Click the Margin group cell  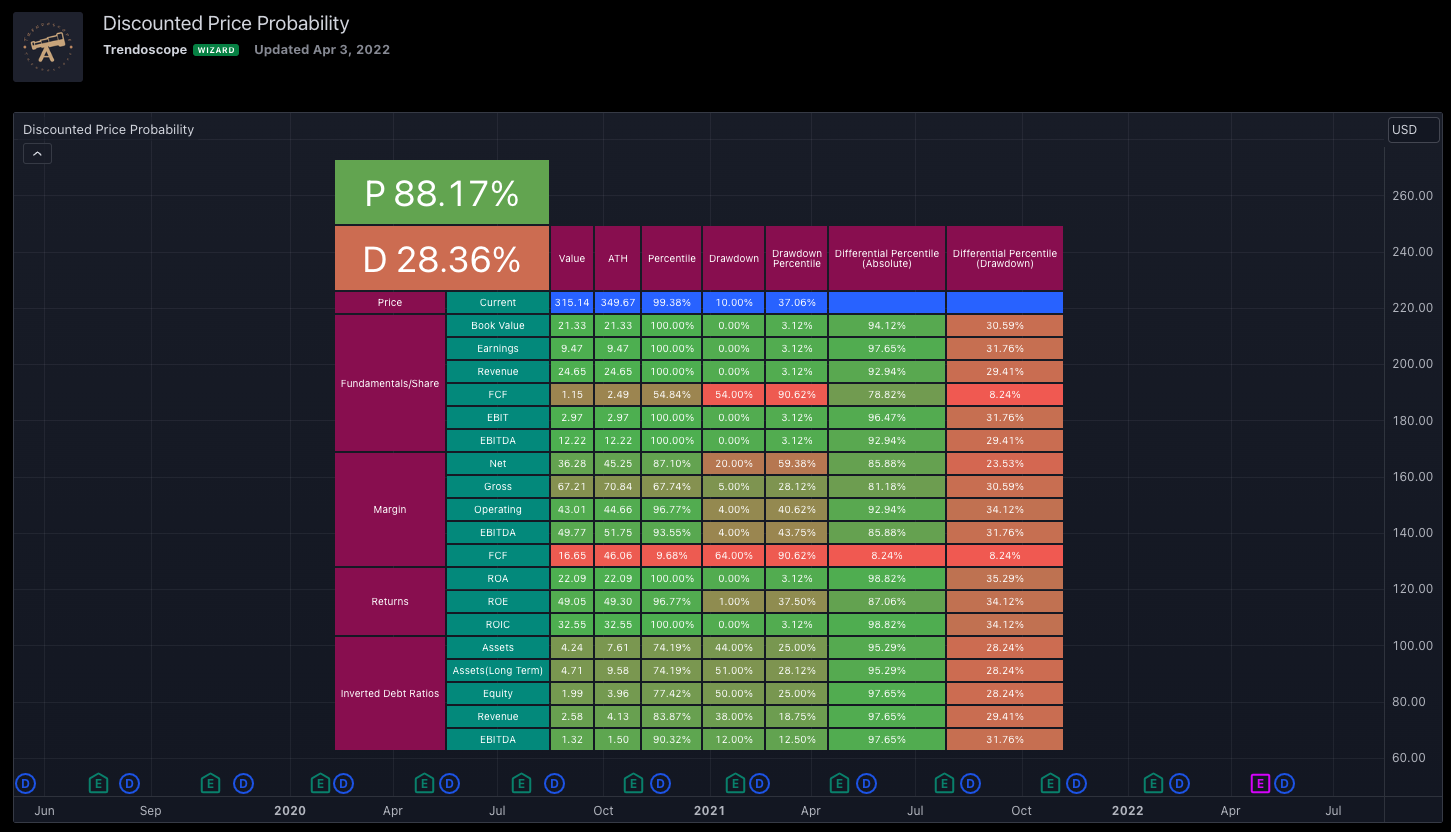coord(390,509)
